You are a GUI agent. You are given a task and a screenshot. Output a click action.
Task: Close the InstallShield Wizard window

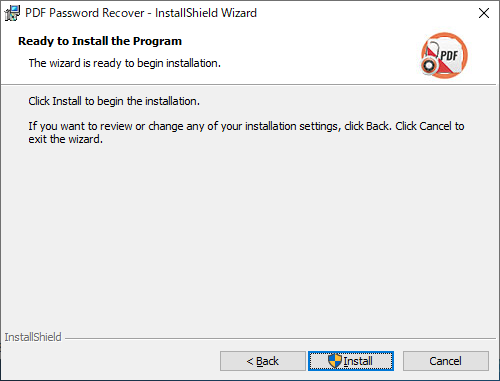tap(484, 13)
